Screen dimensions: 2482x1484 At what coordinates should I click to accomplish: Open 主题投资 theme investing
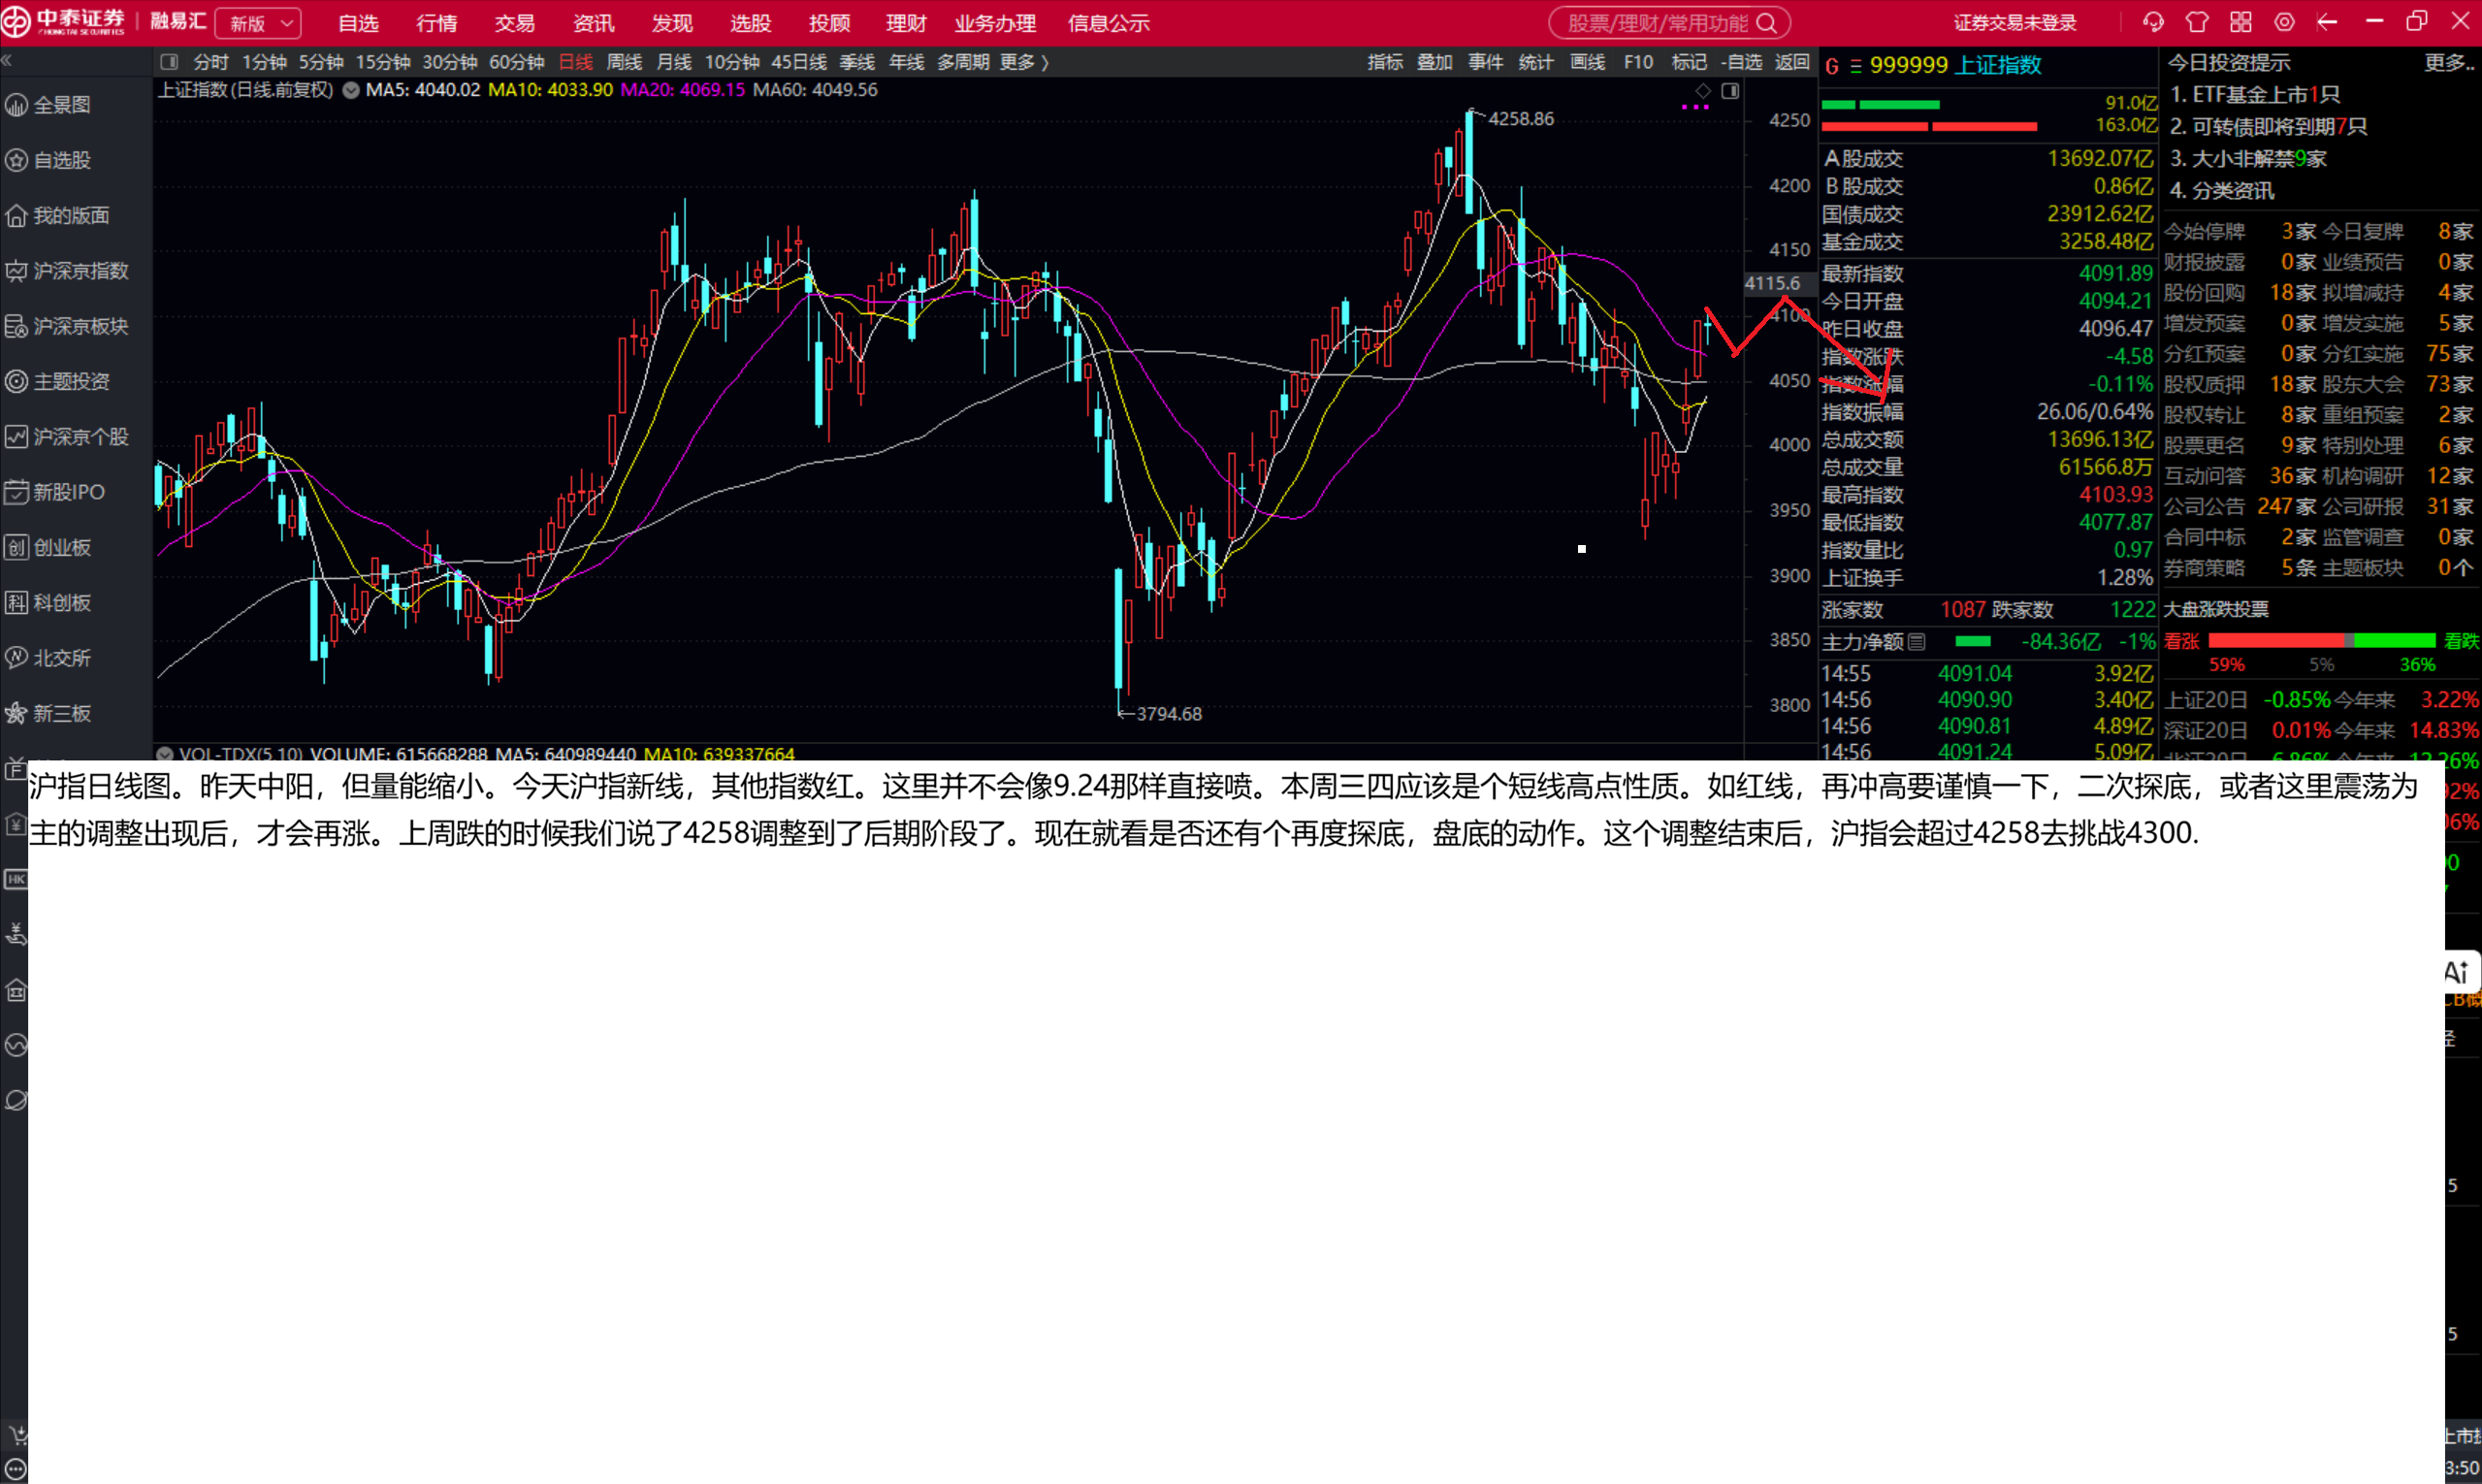pyautogui.click(x=58, y=381)
